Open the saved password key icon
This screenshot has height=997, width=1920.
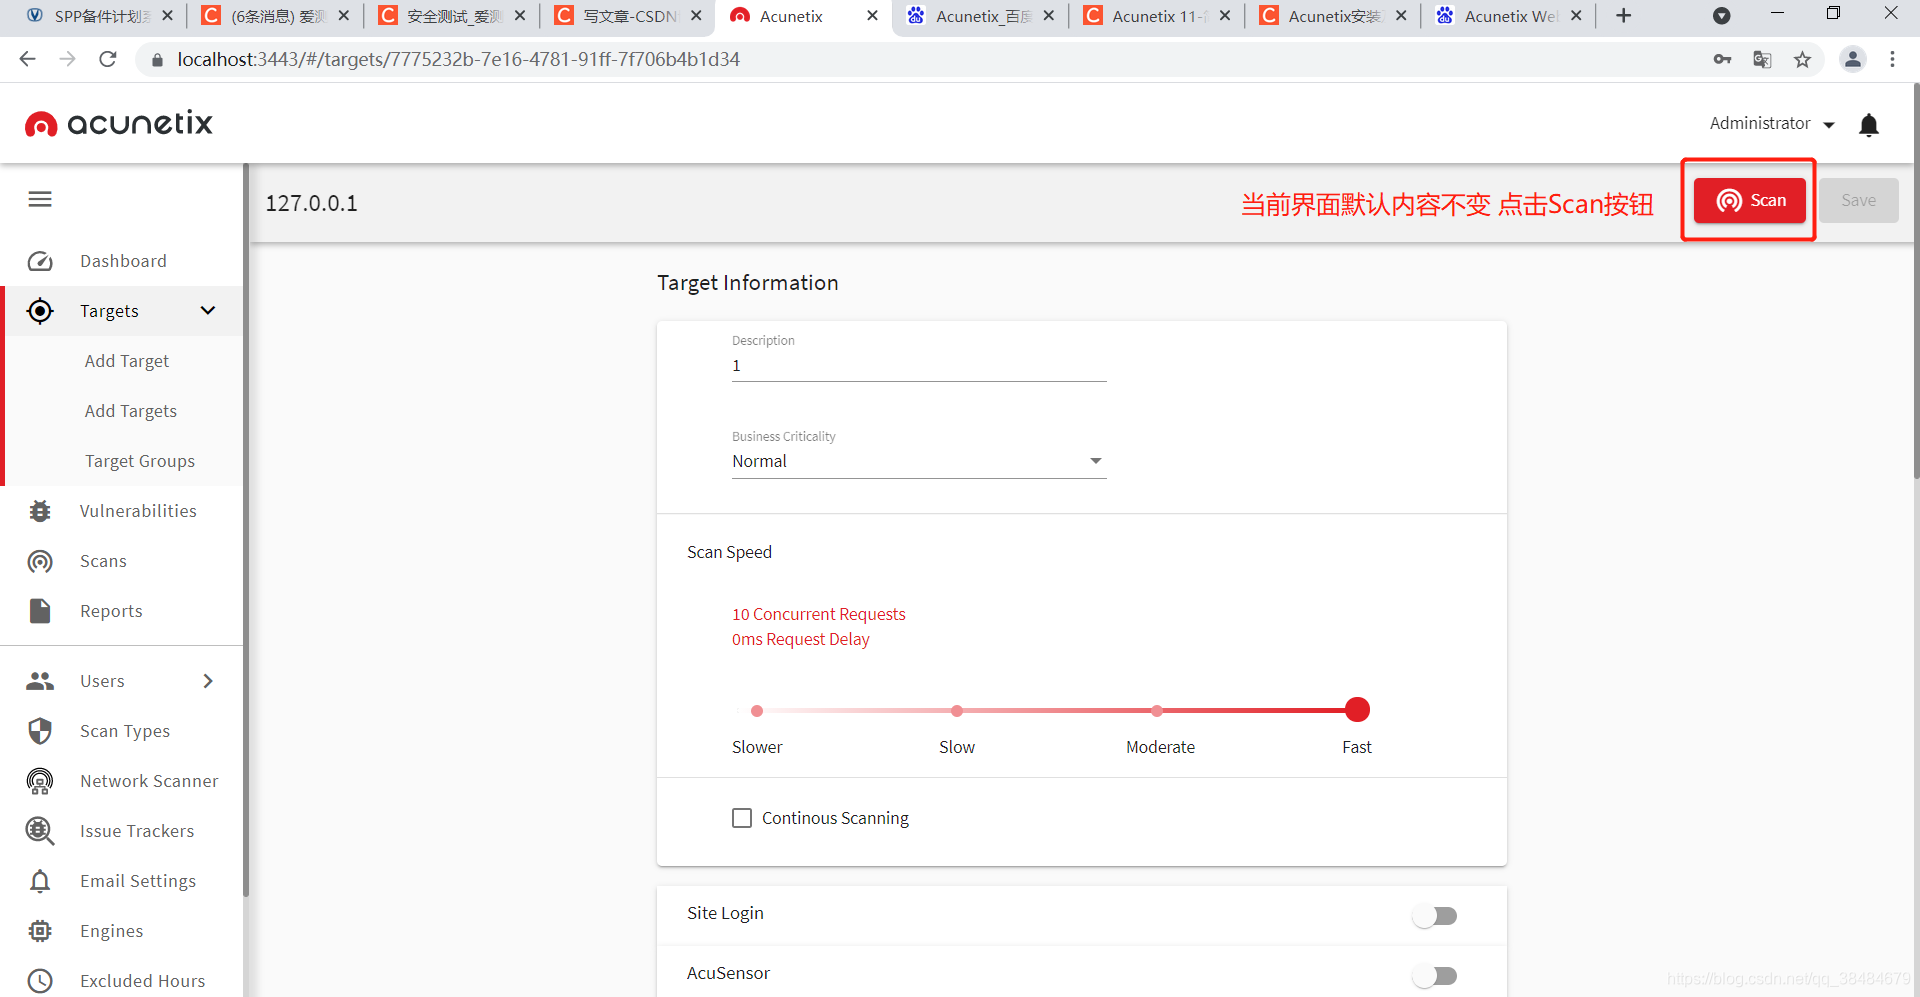pos(1722,59)
